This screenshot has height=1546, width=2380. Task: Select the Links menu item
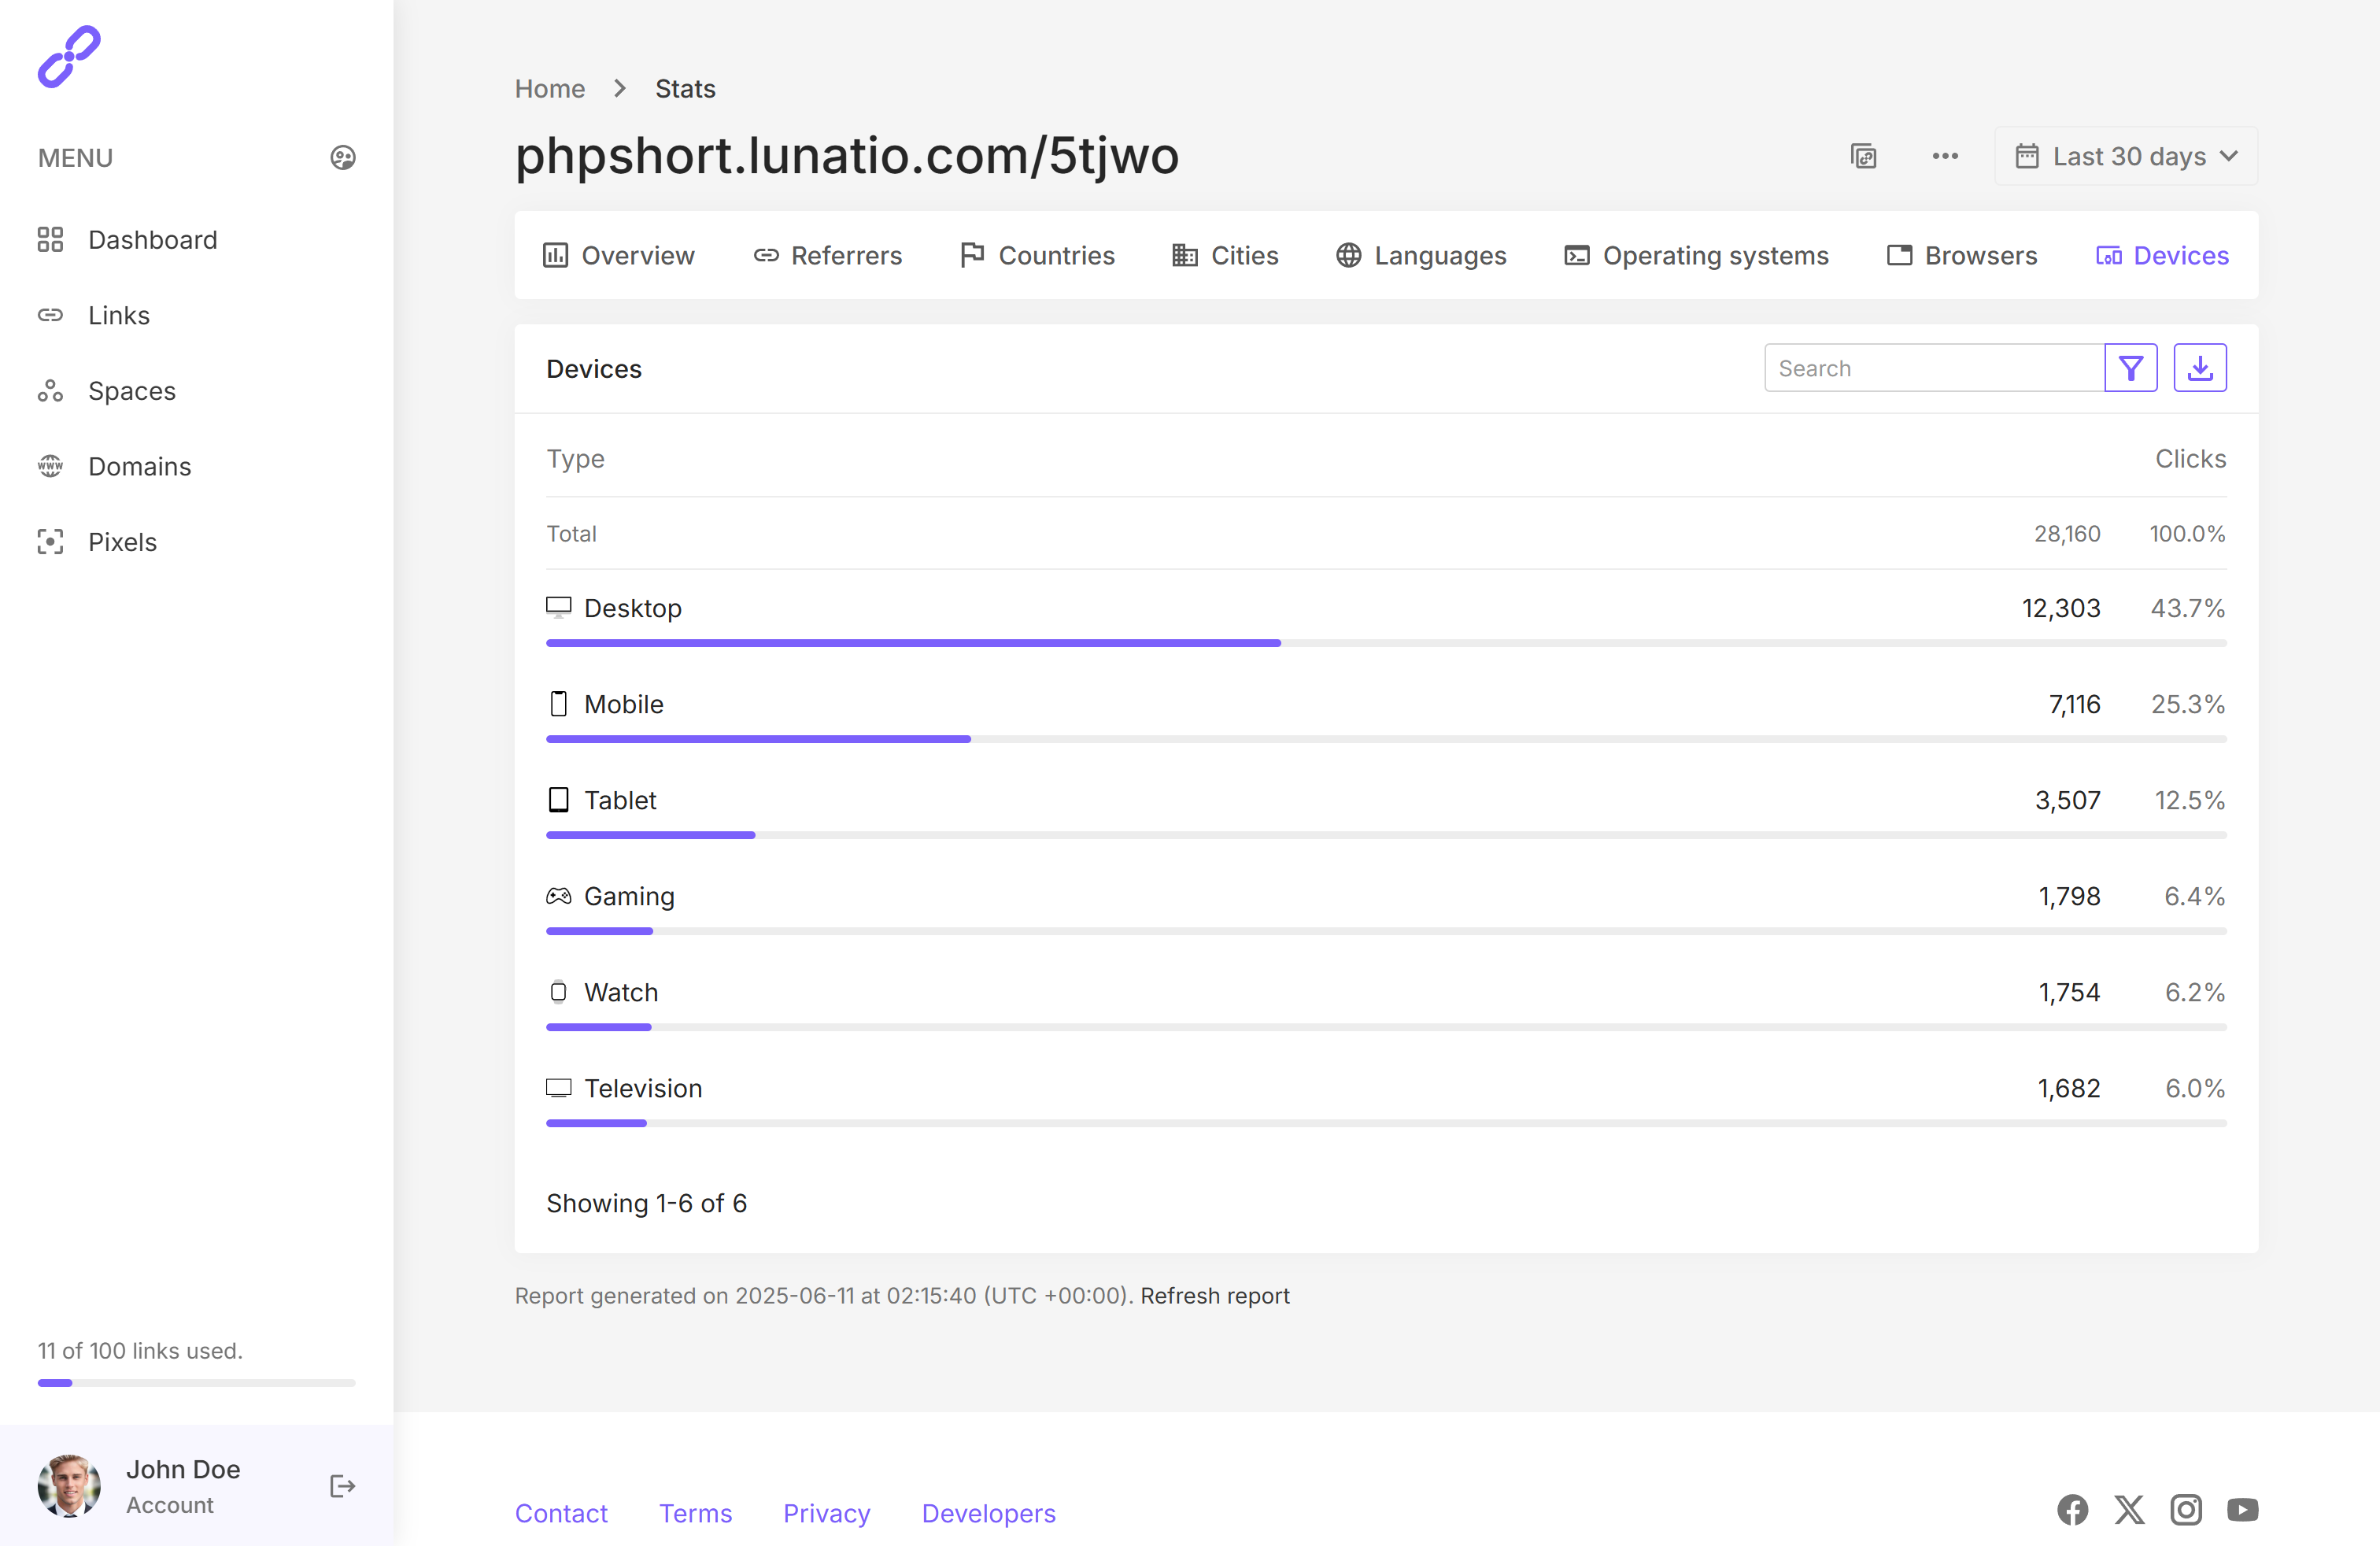(119, 315)
